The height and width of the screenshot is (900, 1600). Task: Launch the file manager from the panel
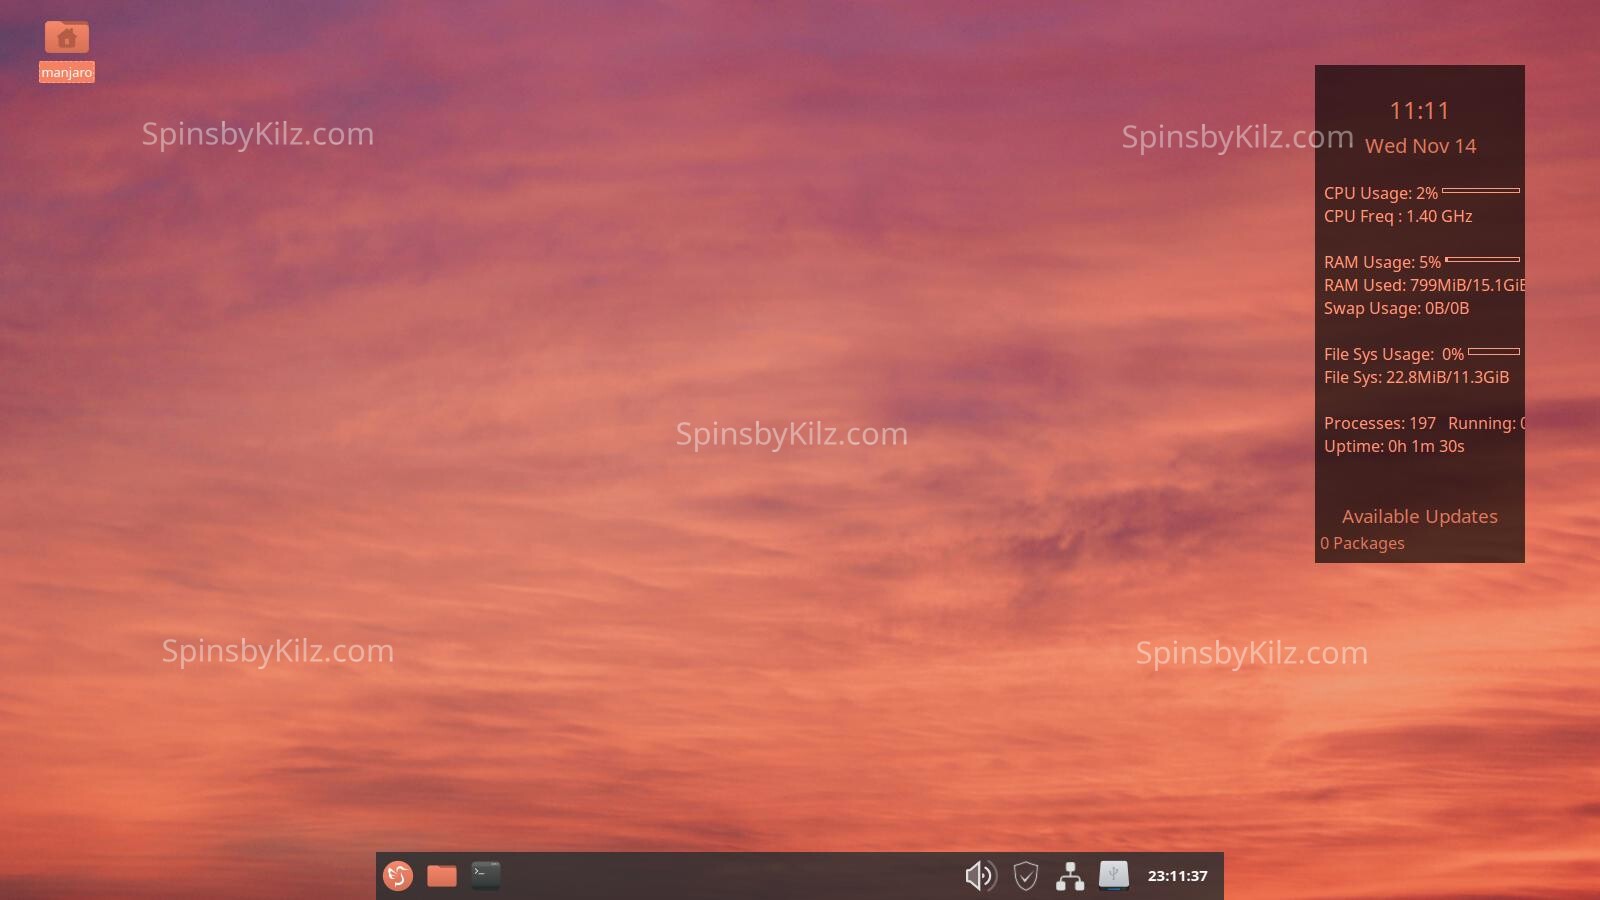pos(442,876)
